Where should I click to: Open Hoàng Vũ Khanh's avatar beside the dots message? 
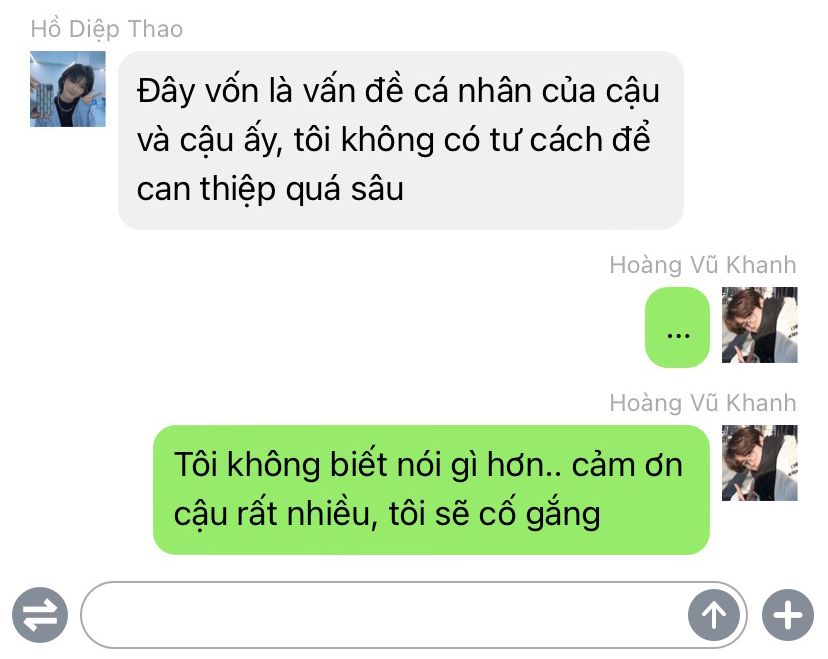click(759, 325)
